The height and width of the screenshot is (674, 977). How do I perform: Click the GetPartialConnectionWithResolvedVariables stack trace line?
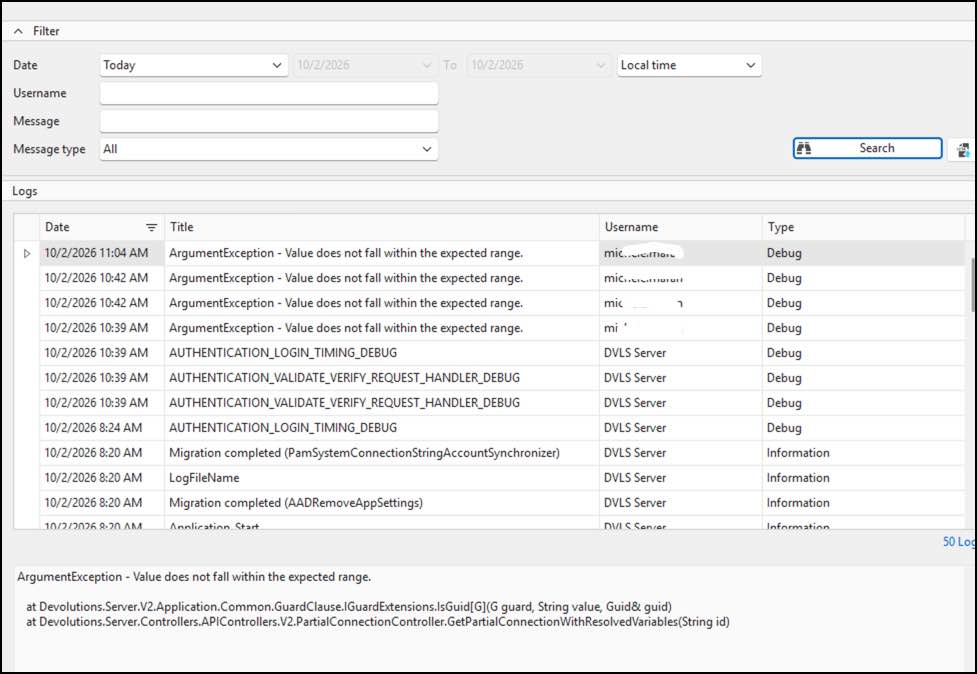click(x=378, y=622)
